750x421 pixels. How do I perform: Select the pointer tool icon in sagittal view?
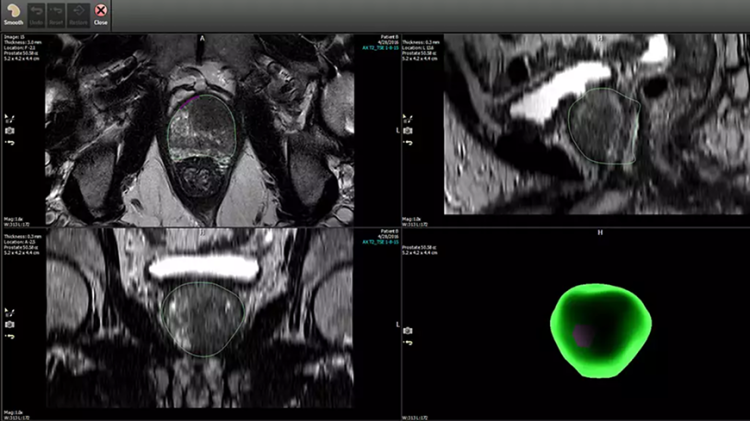pos(407,116)
